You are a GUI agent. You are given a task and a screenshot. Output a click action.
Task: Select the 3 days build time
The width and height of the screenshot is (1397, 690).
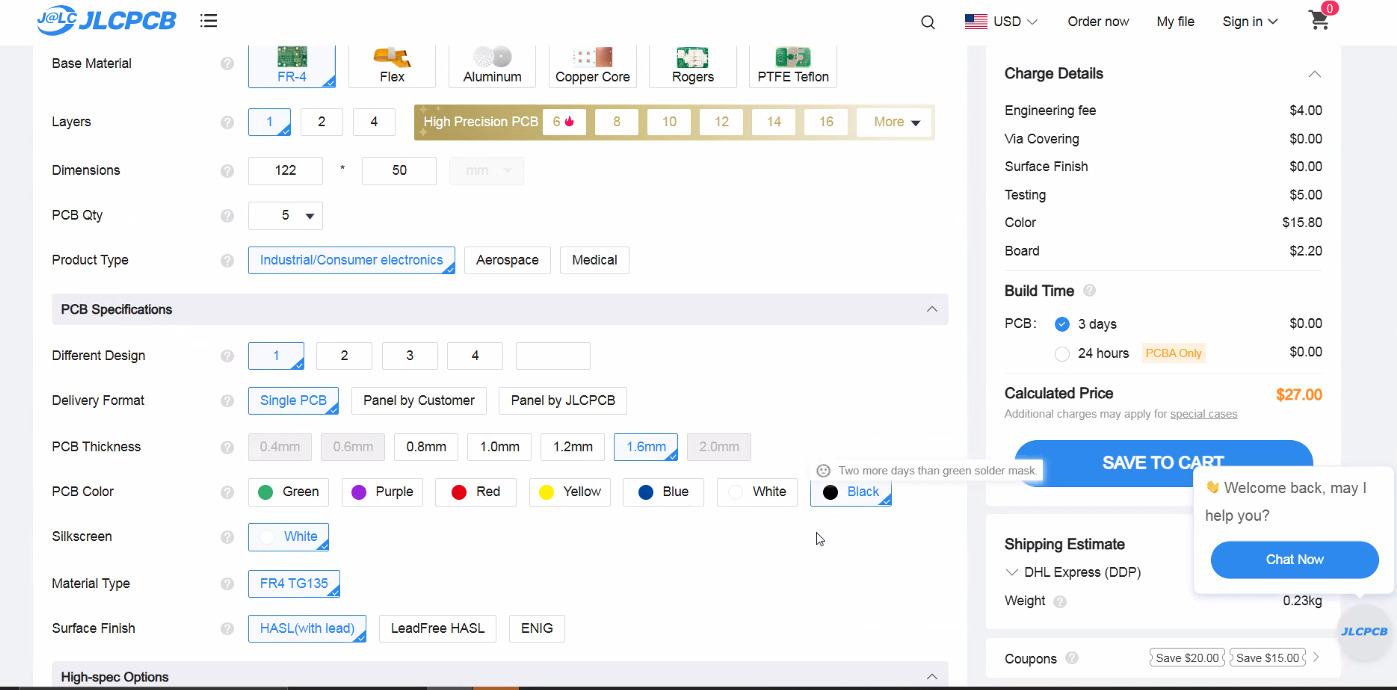click(1062, 324)
